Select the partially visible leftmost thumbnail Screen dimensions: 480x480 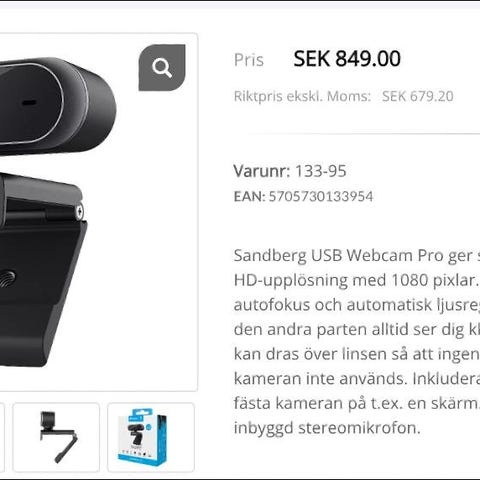pos(2,437)
